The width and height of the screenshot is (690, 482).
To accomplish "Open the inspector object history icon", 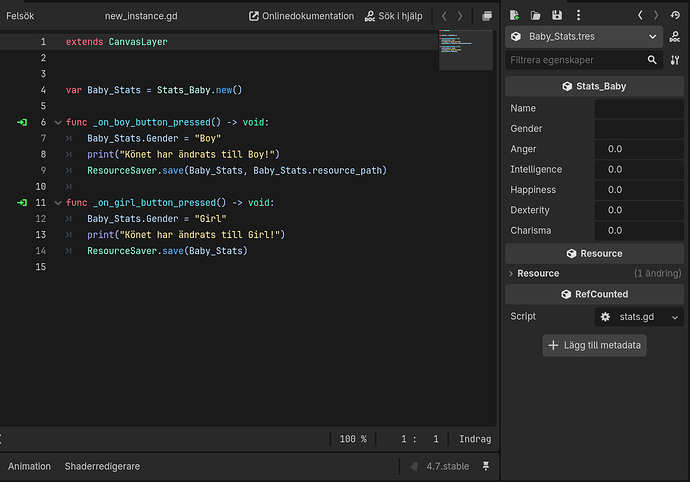I will tap(675, 15).
